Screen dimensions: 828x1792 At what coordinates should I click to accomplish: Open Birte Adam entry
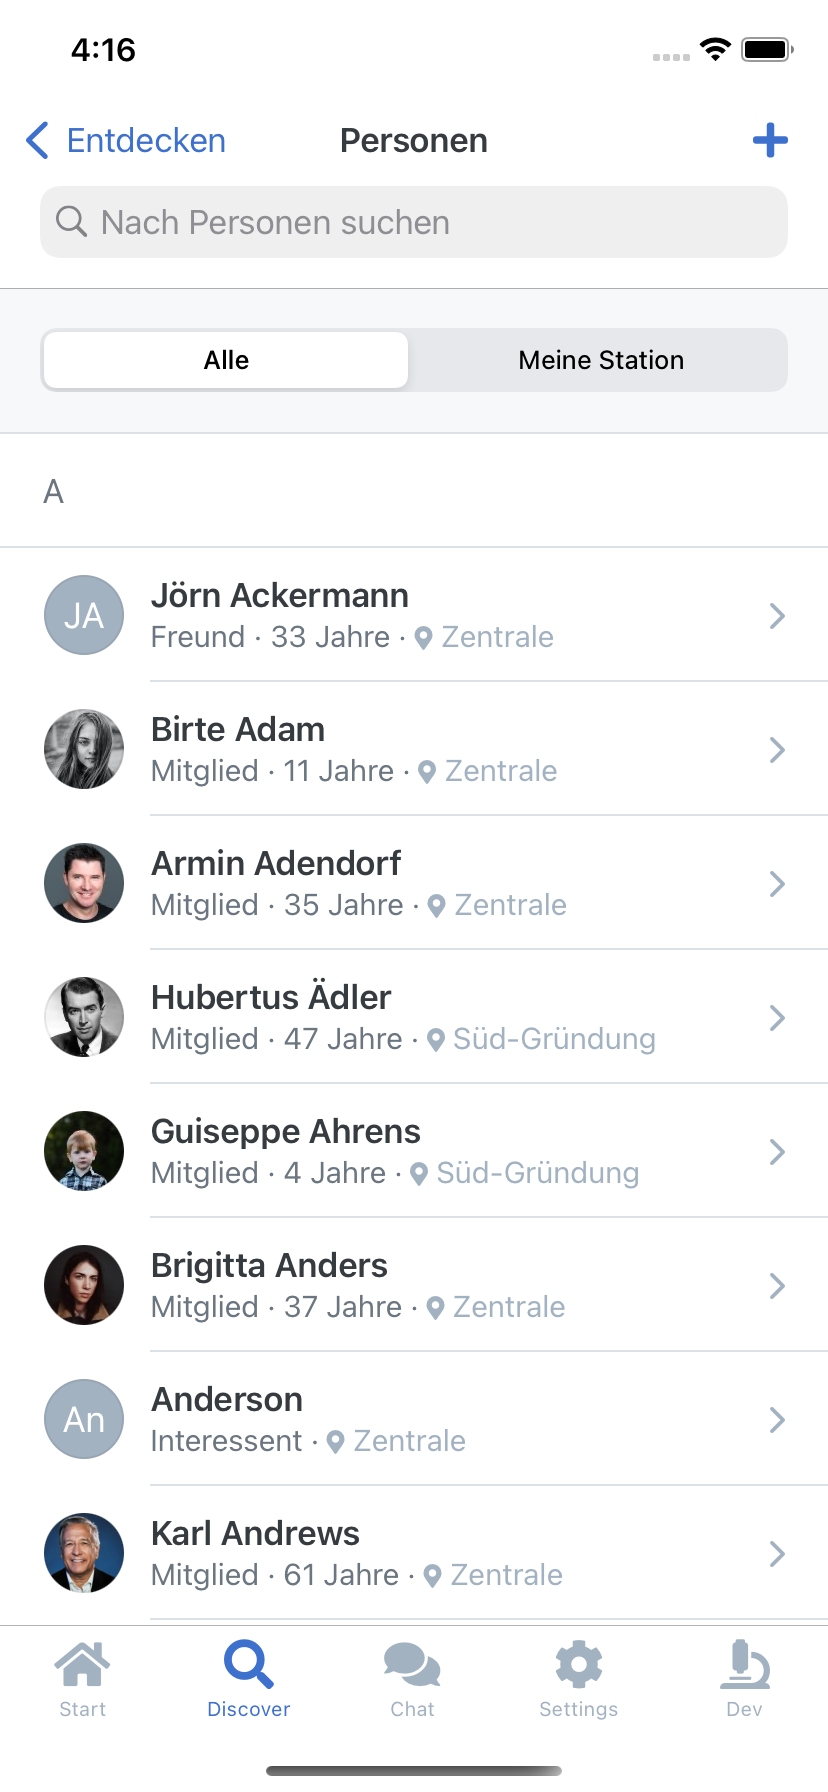click(414, 749)
